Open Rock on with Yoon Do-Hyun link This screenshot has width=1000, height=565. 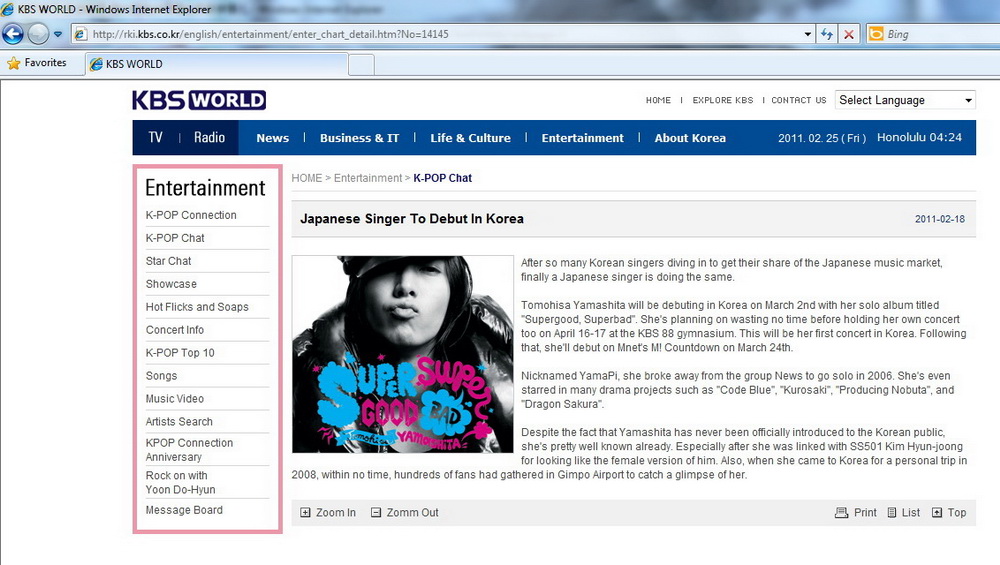pyautogui.click(x=180, y=482)
